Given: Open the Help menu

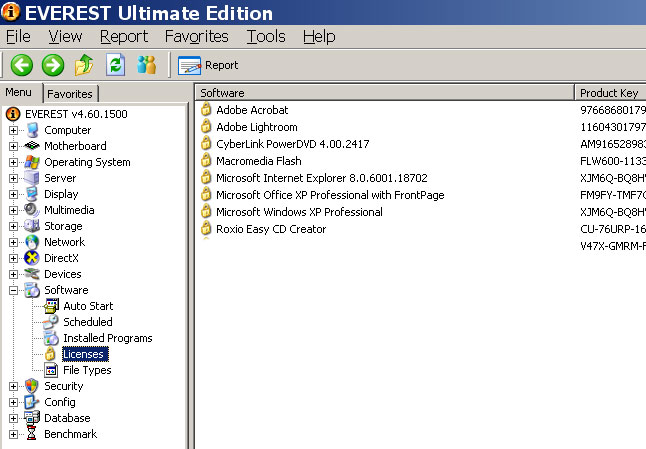Looking at the screenshot, I should 319,37.
